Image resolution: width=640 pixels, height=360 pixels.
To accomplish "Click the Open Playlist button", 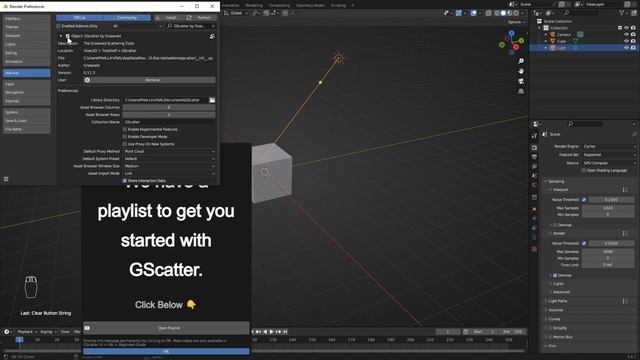I will tap(166, 328).
